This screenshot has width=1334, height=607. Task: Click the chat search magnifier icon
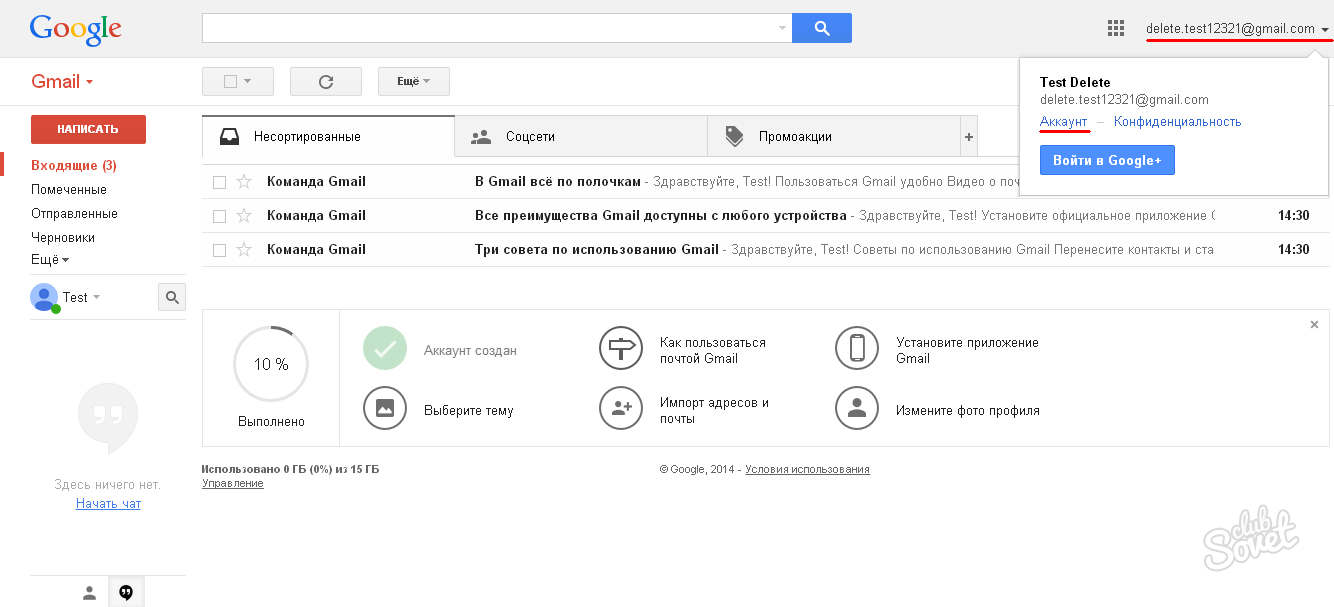point(172,297)
